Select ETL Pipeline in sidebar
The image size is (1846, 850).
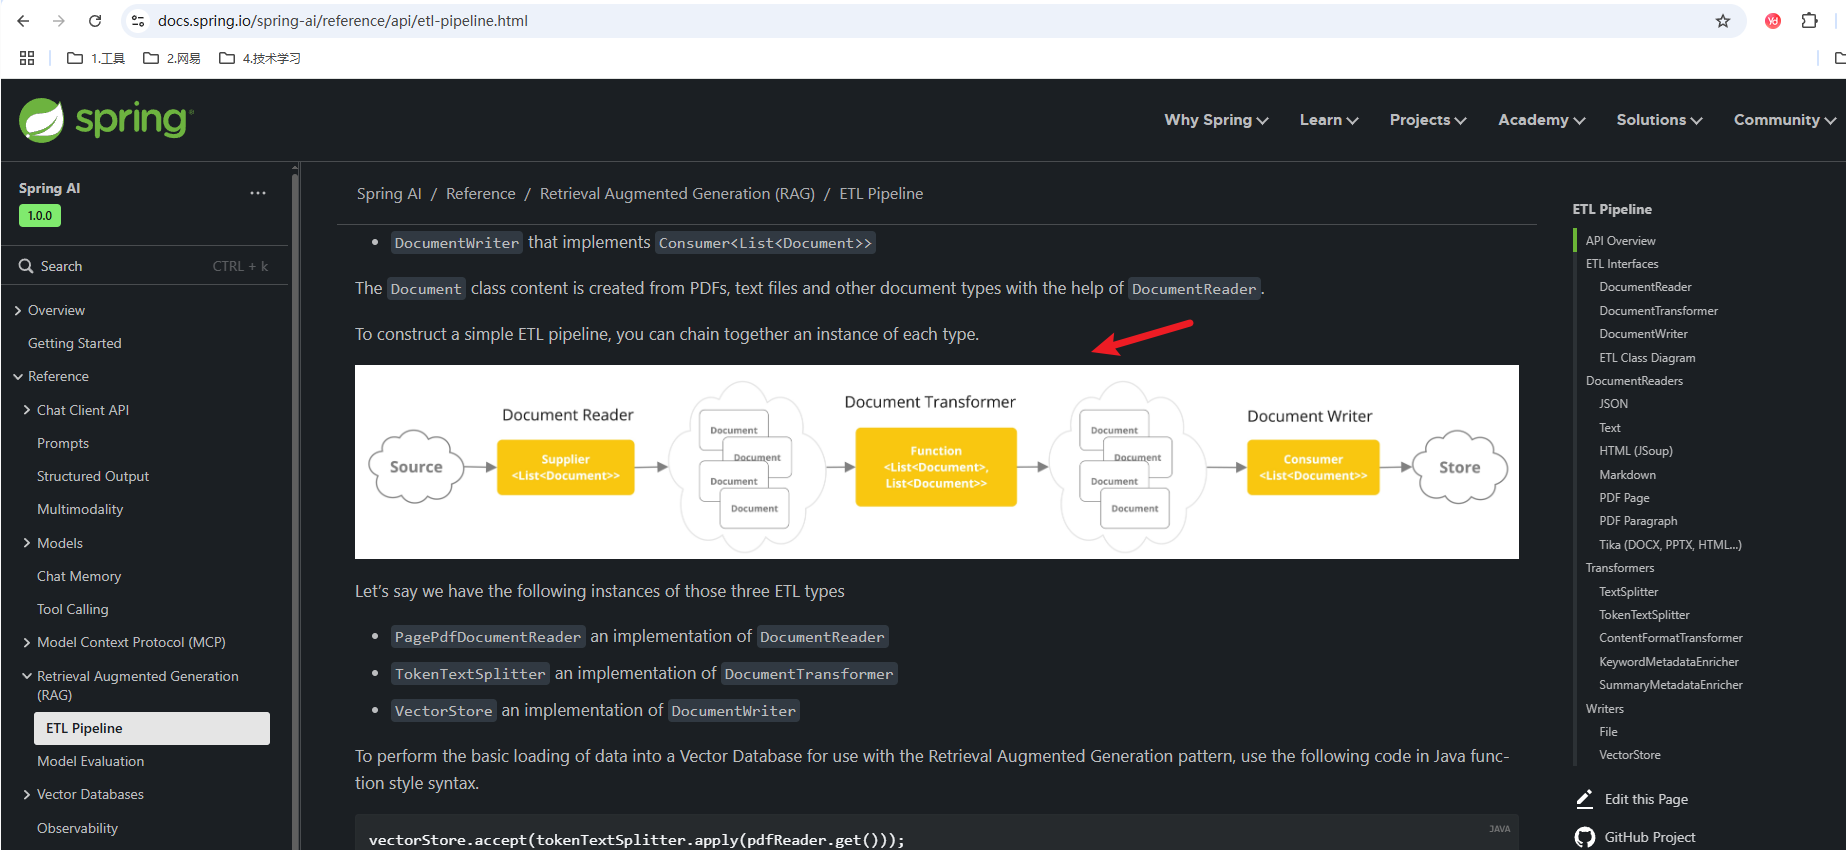[x=152, y=728]
